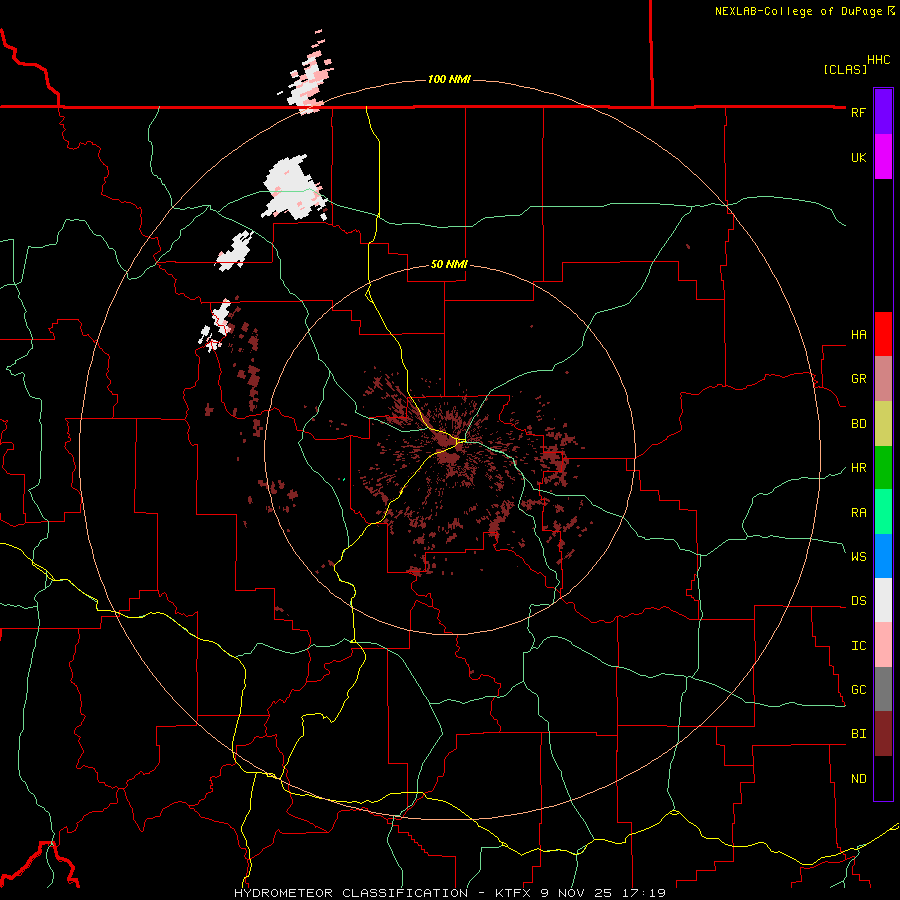Click the DS legend label
This screenshot has width=900, height=900.
[x=858, y=601]
